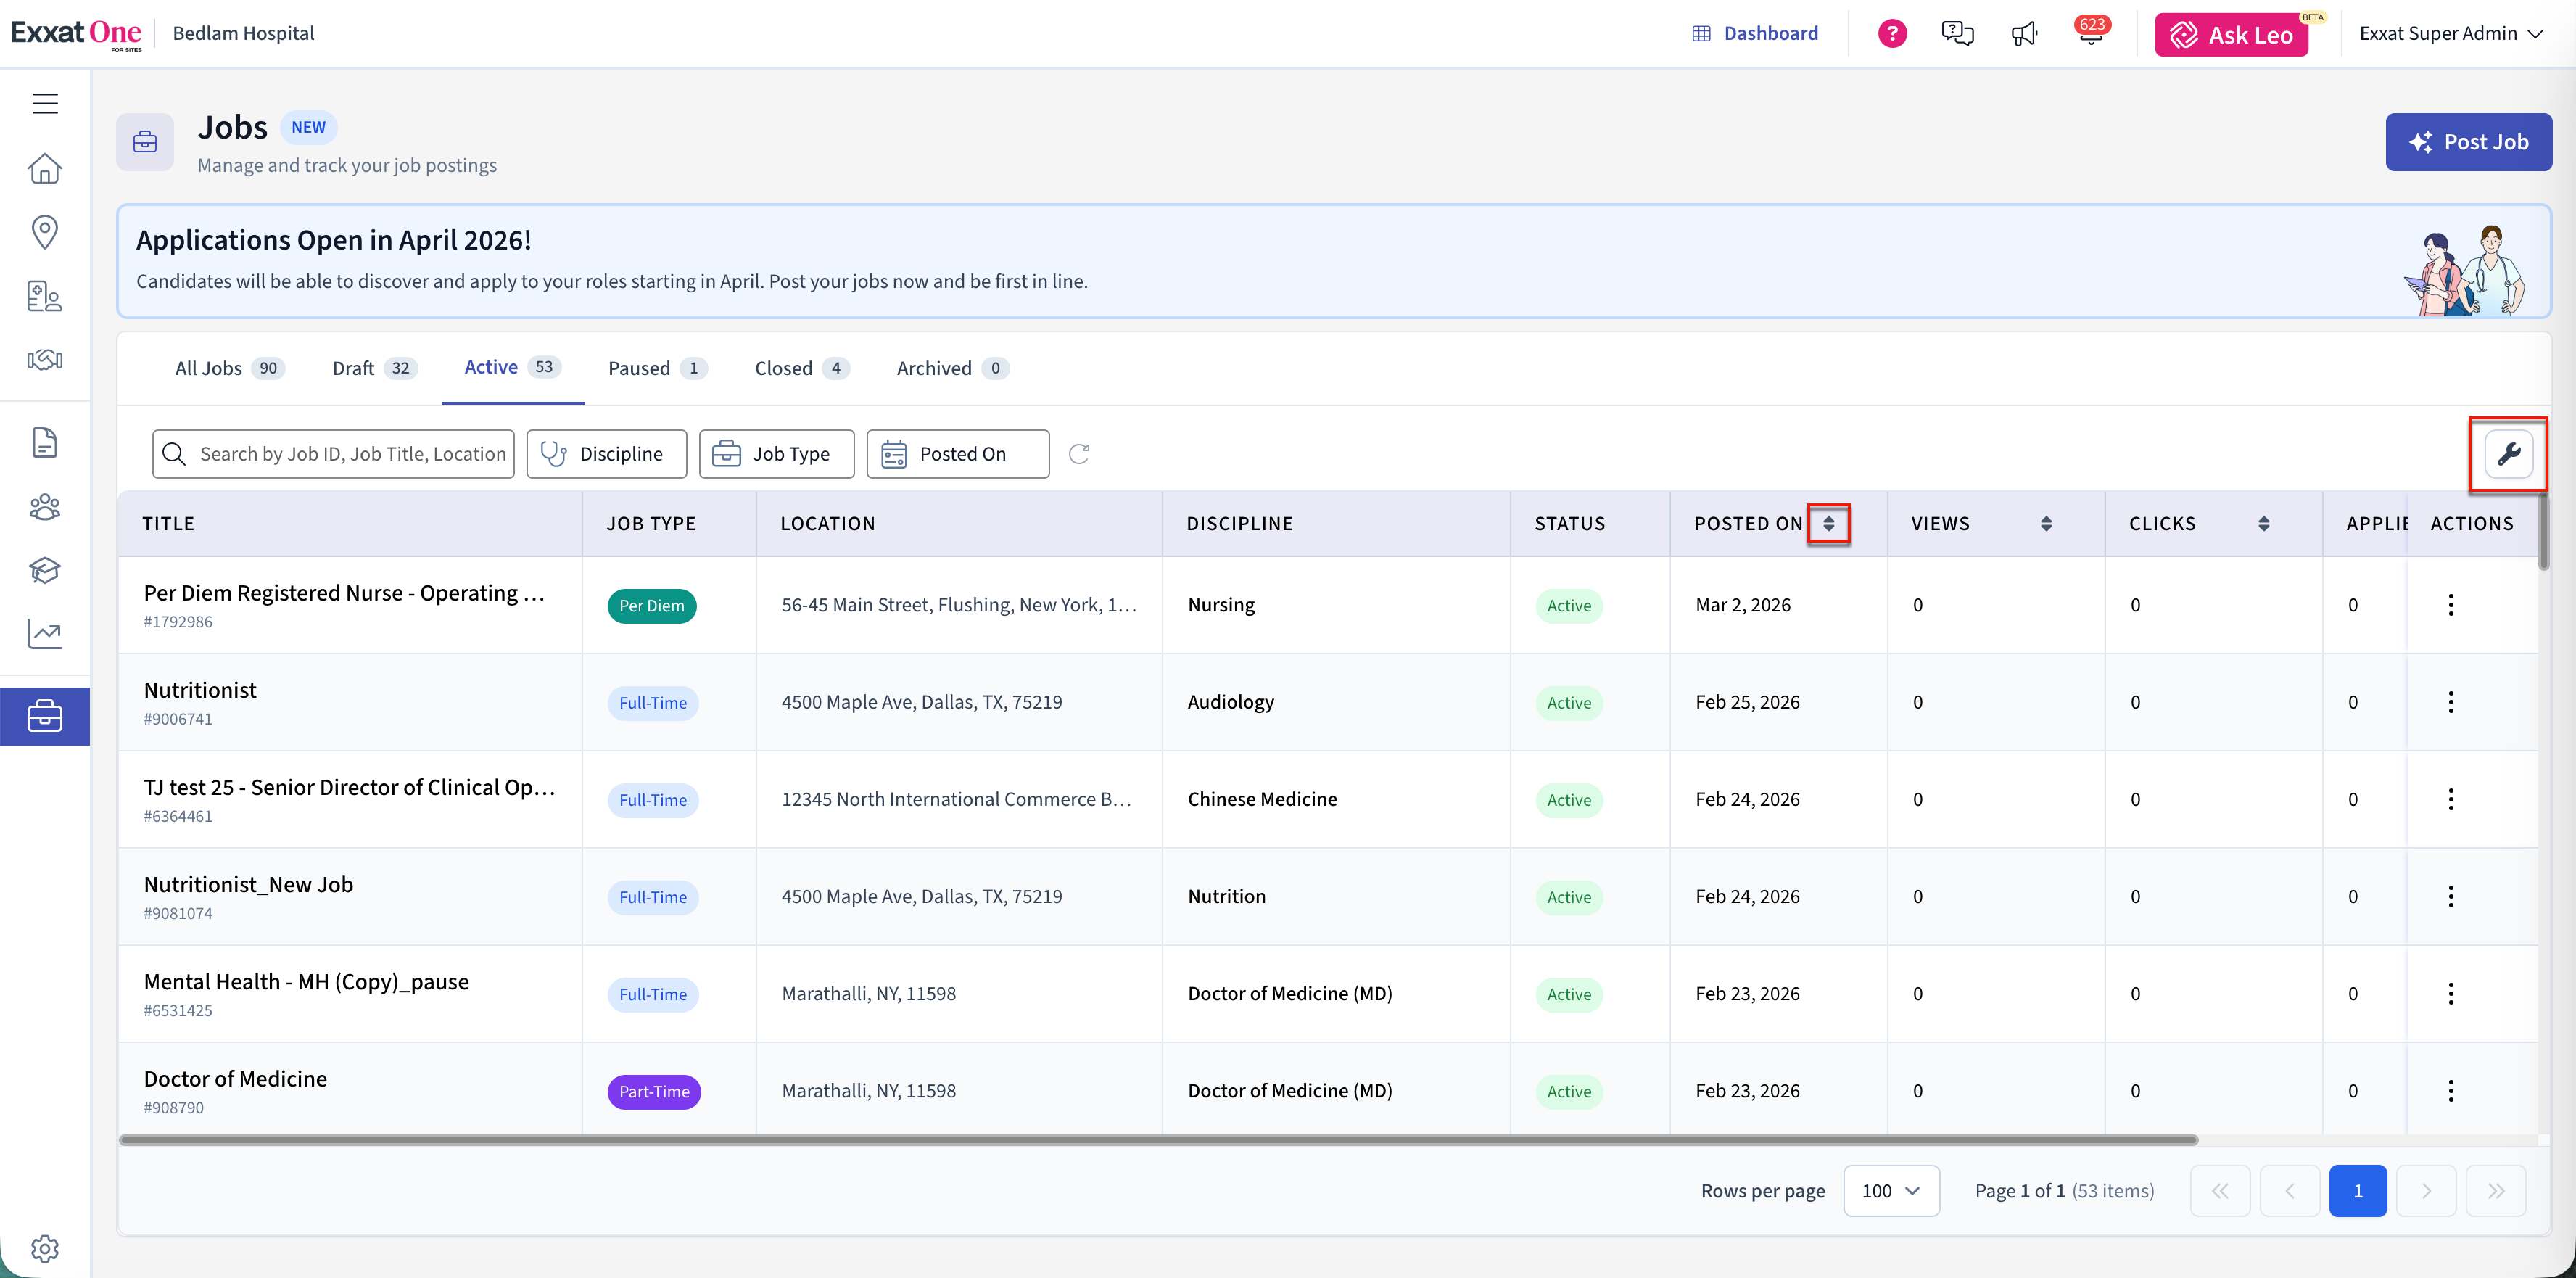Screen dimensions: 2576x1278
Task: Expand Exxat Super Admin account menu
Action: [x=2450, y=34]
